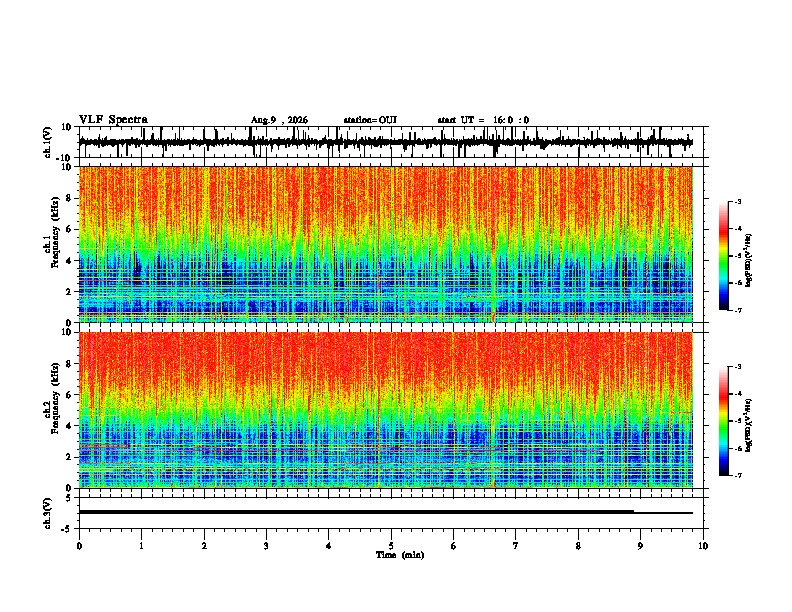Click the "ch.3(V)" axis label
Image resolution: width=792 pixels, height=612 pixels.
[x=48, y=514]
